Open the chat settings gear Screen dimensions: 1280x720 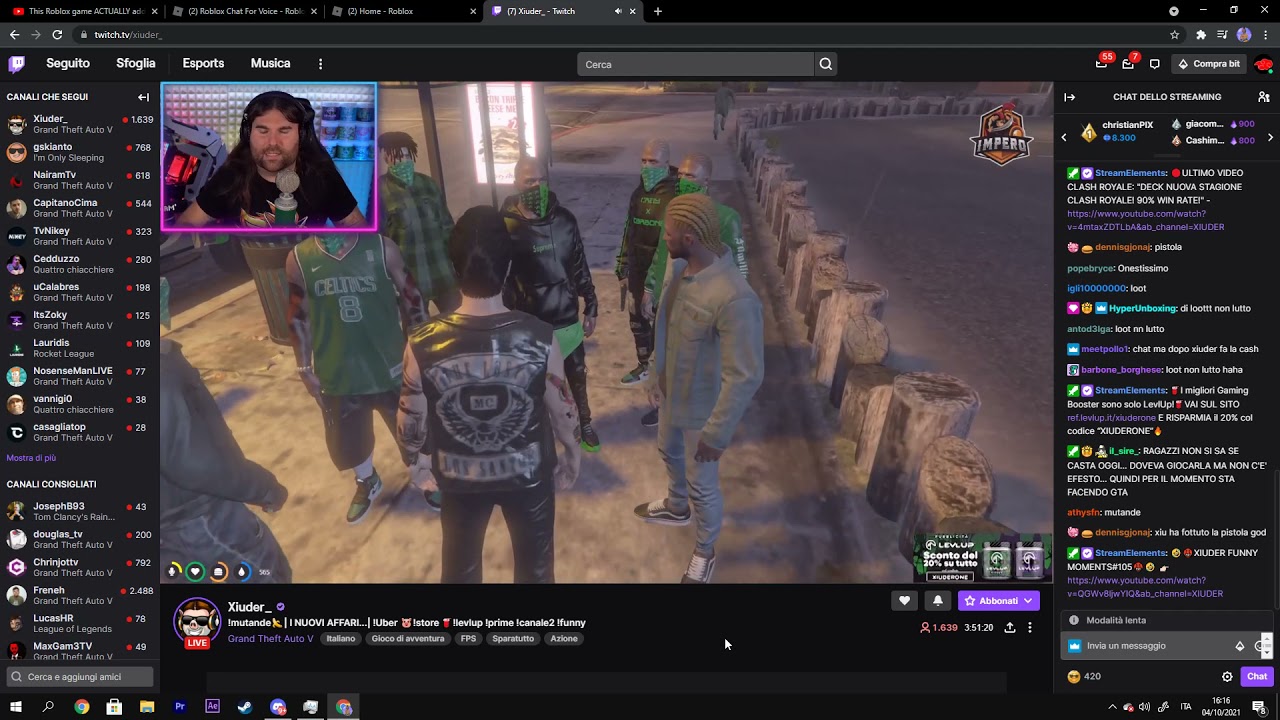coord(1227,677)
